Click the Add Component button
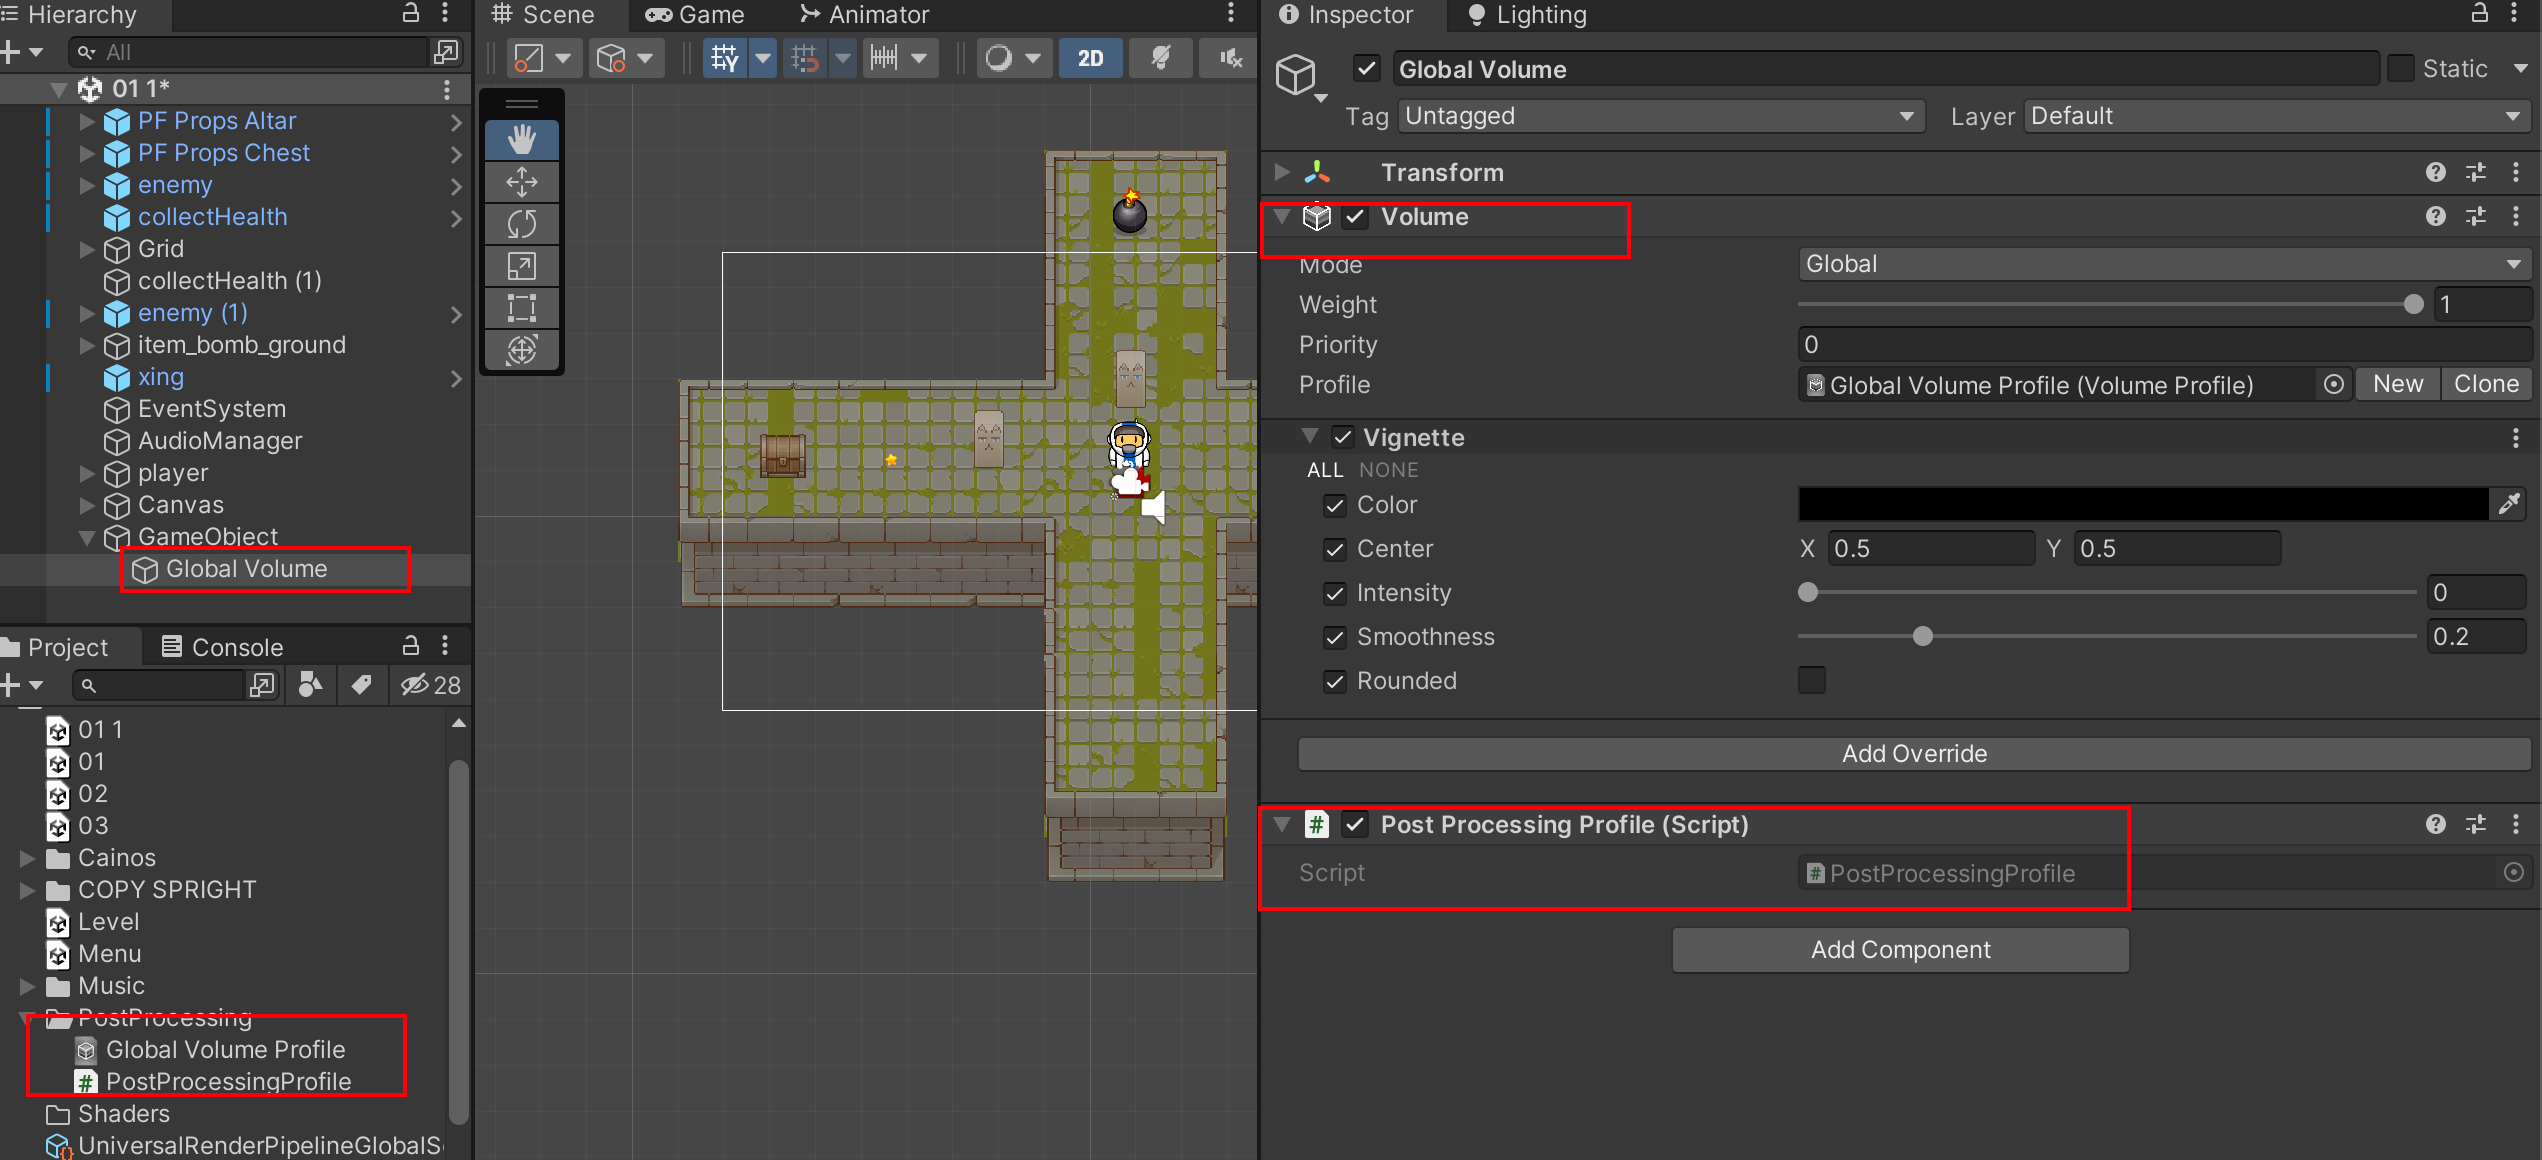This screenshot has width=2542, height=1160. pos(1899,949)
